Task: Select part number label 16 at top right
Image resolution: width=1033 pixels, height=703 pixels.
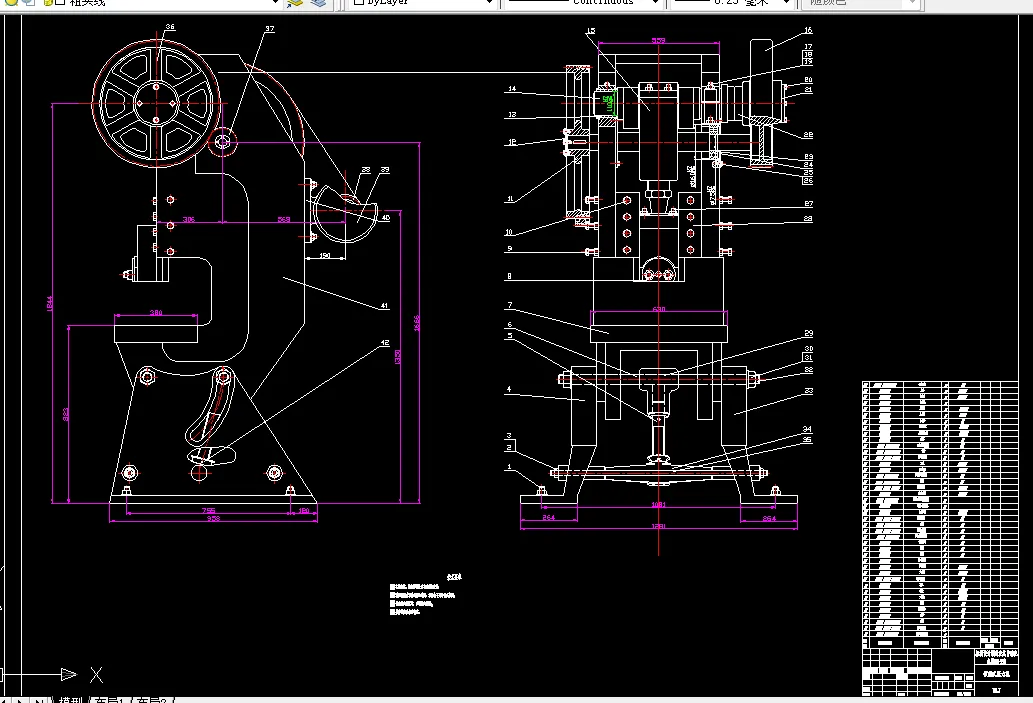Action: pos(808,30)
